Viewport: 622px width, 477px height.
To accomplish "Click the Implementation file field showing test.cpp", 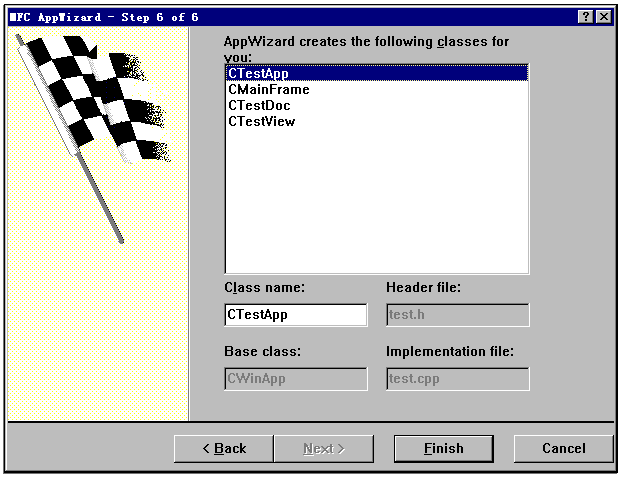I will pyautogui.click(x=458, y=379).
